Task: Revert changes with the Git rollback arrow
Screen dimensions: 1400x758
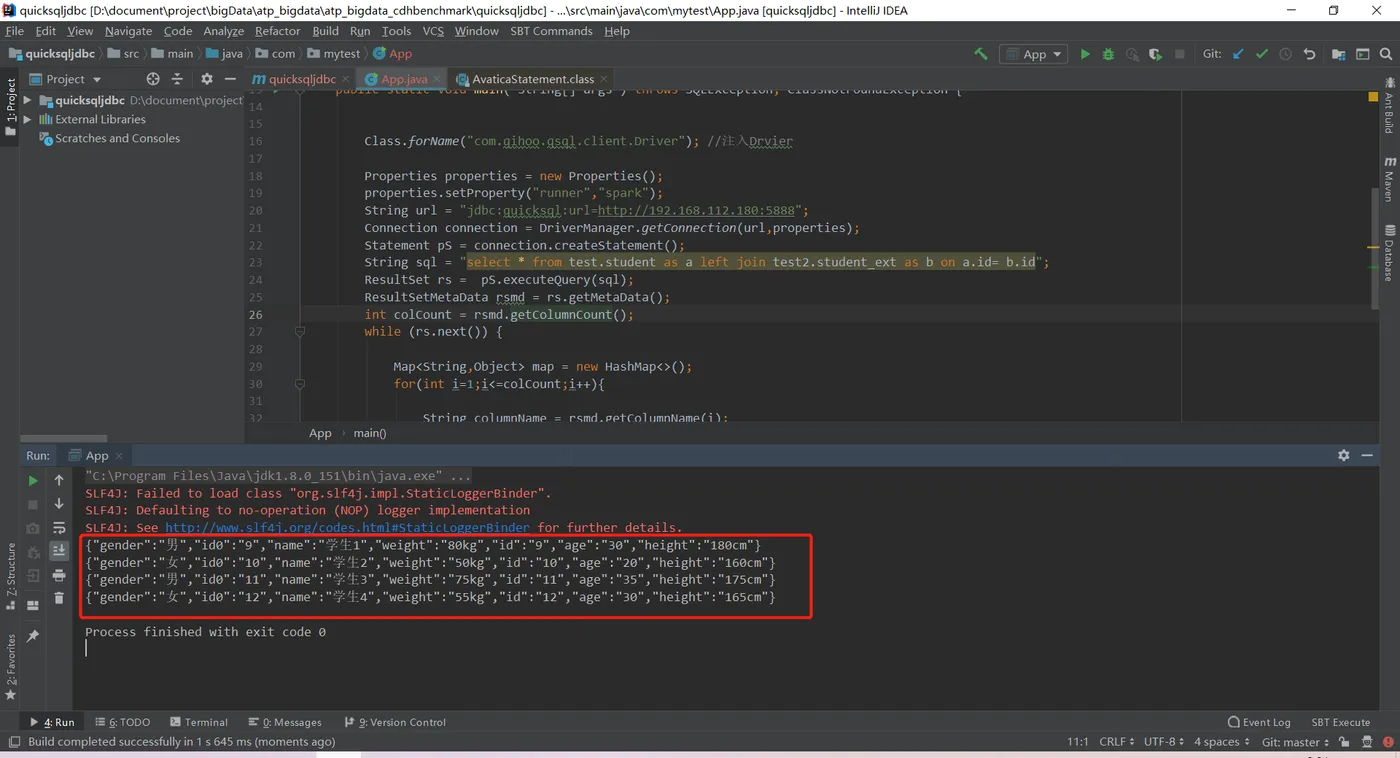Action: click(x=1309, y=54)
